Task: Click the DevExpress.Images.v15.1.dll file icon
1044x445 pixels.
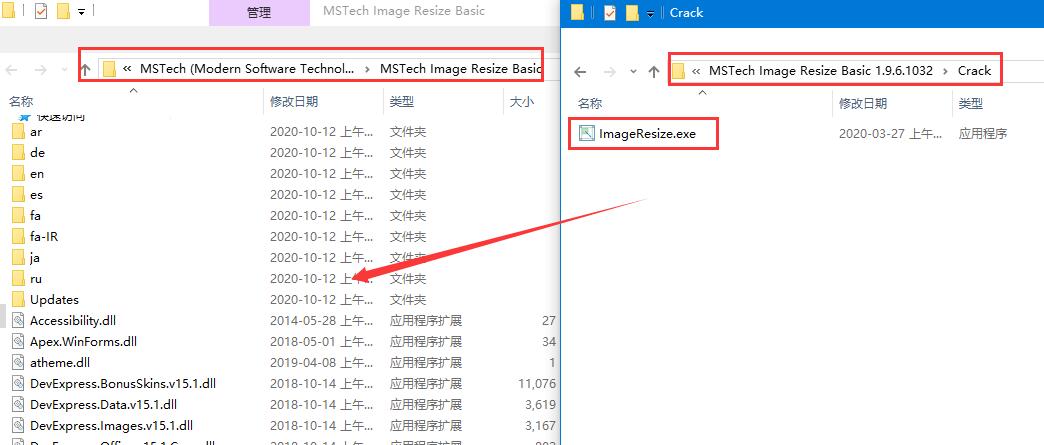Action: [19, 426]
